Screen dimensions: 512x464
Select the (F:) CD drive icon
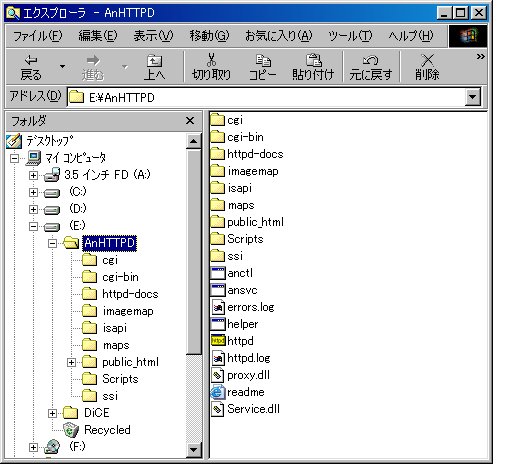click(52, 447)
